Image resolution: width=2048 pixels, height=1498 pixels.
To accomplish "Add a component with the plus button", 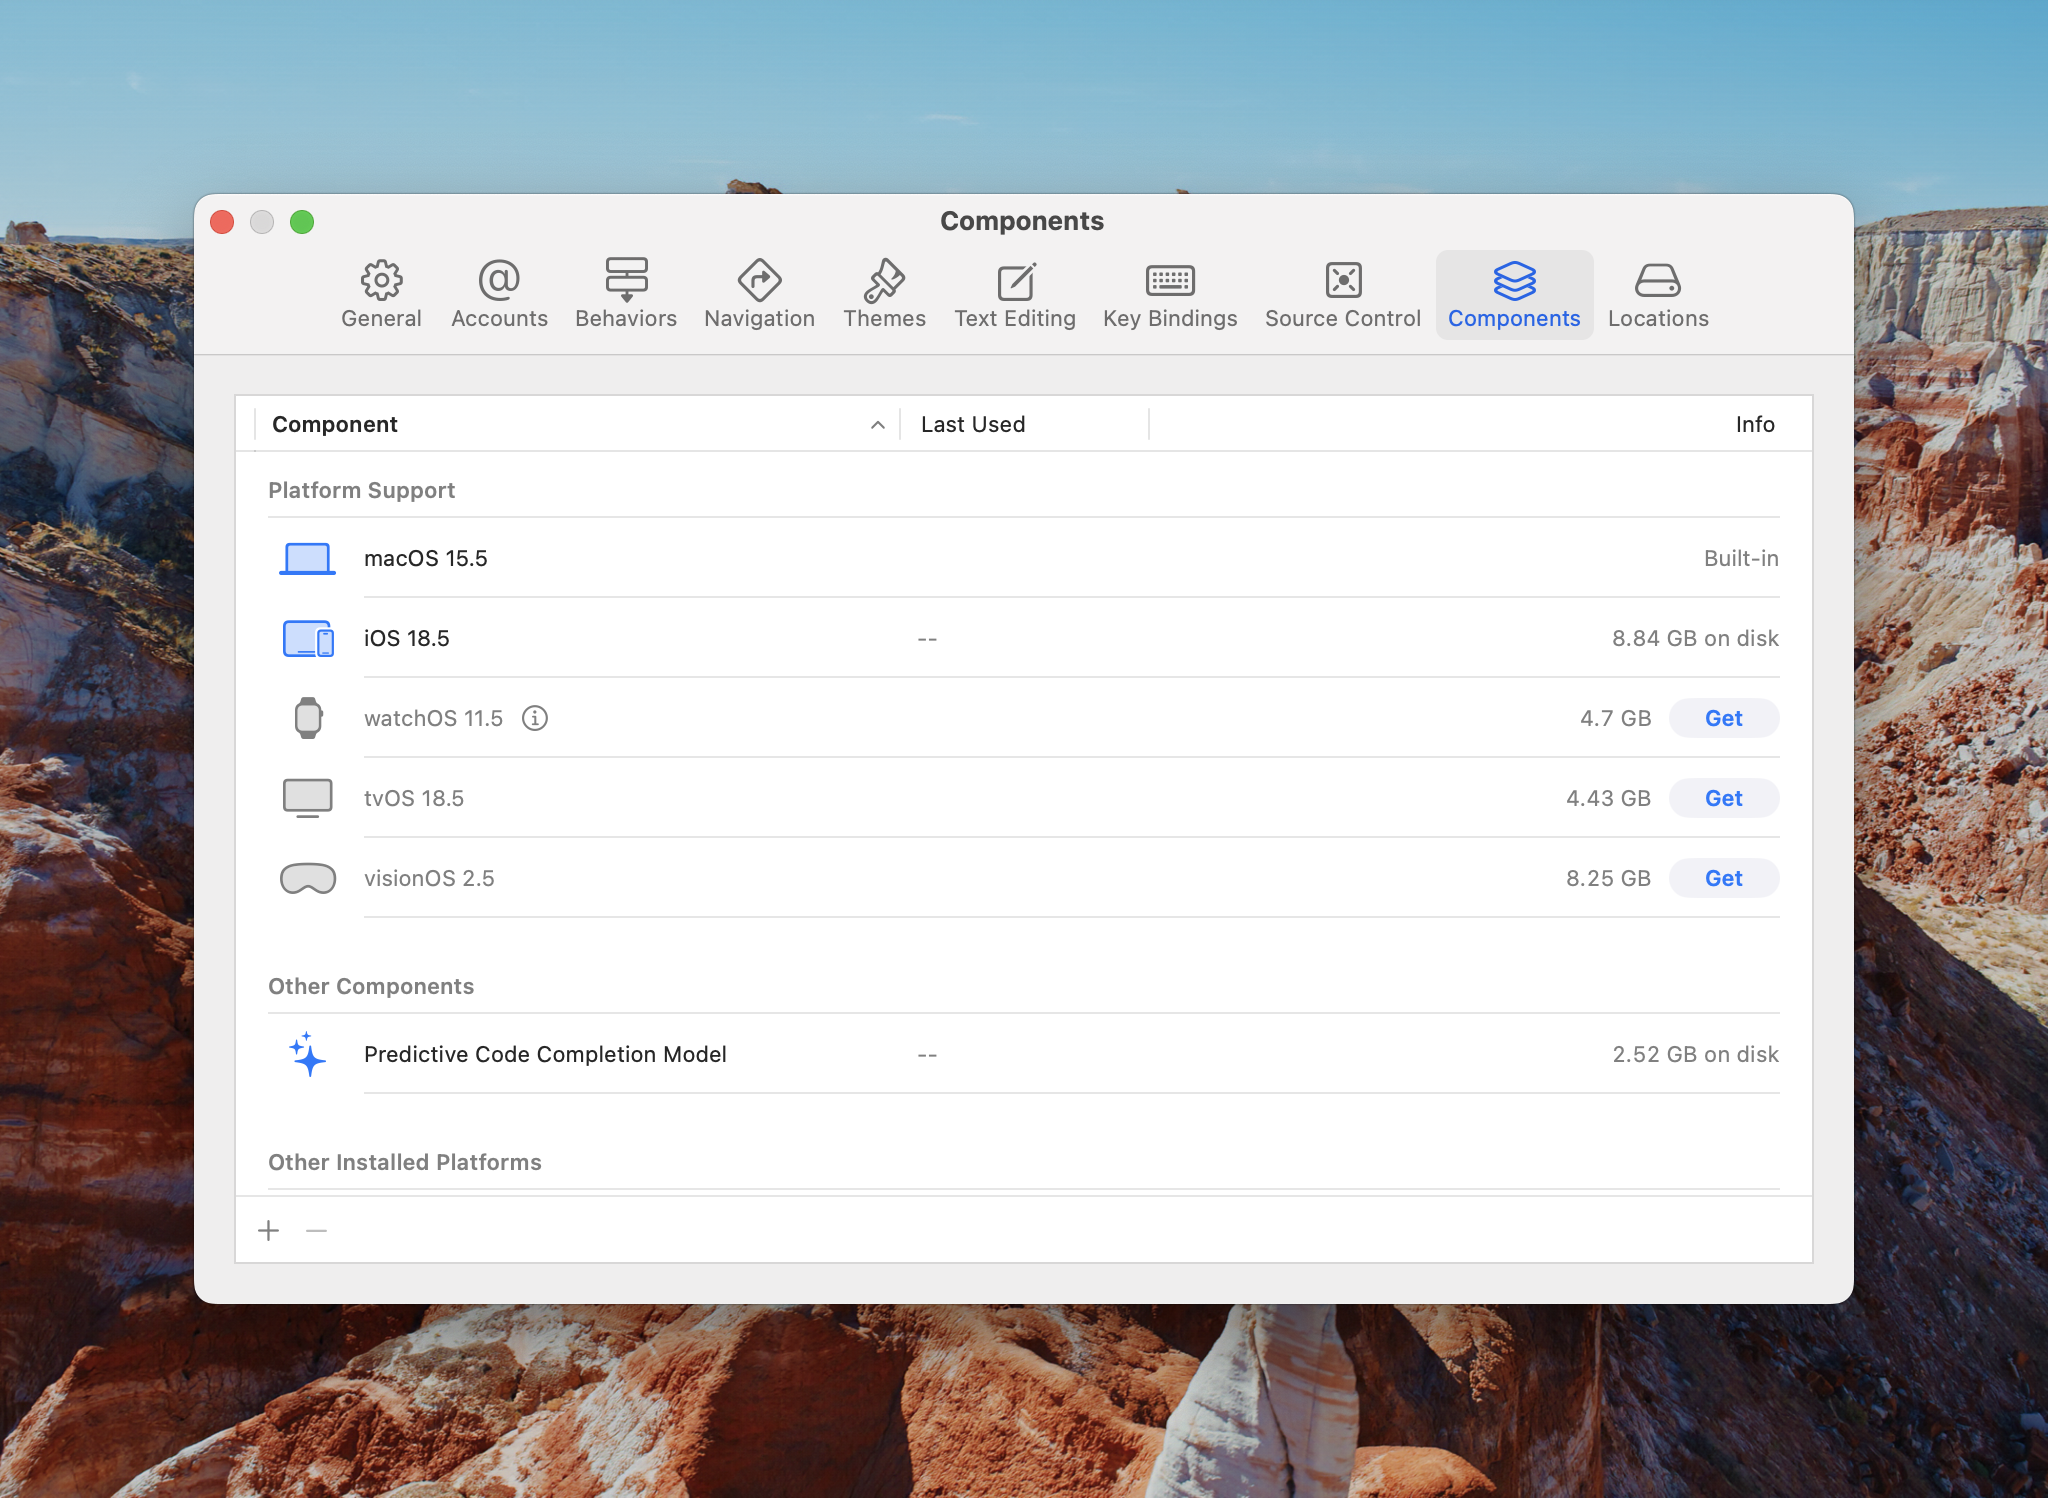I will pos(268,1230).
